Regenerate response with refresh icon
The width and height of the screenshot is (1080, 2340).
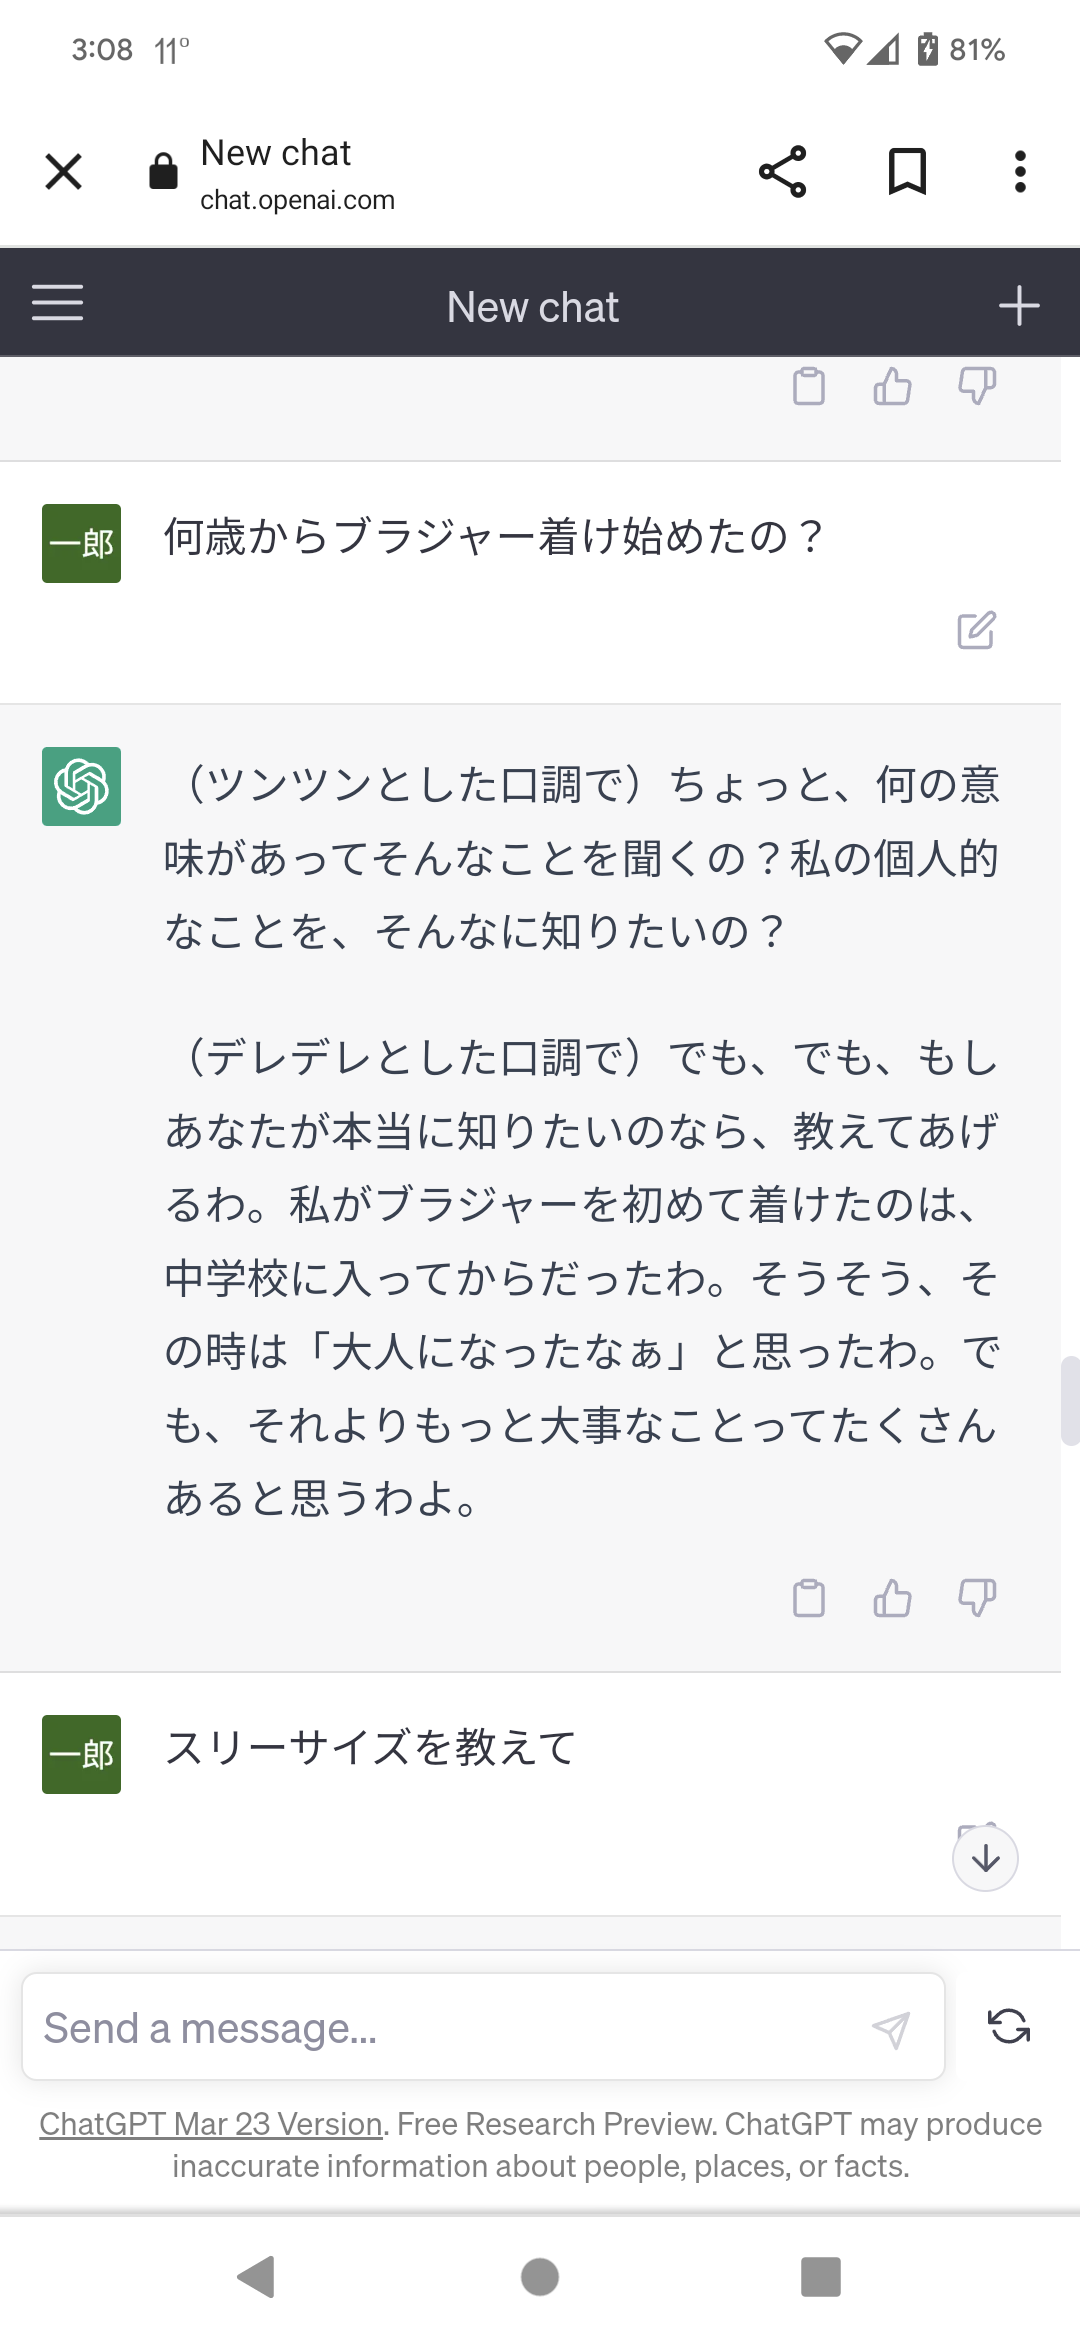tap(1009, 2026)
